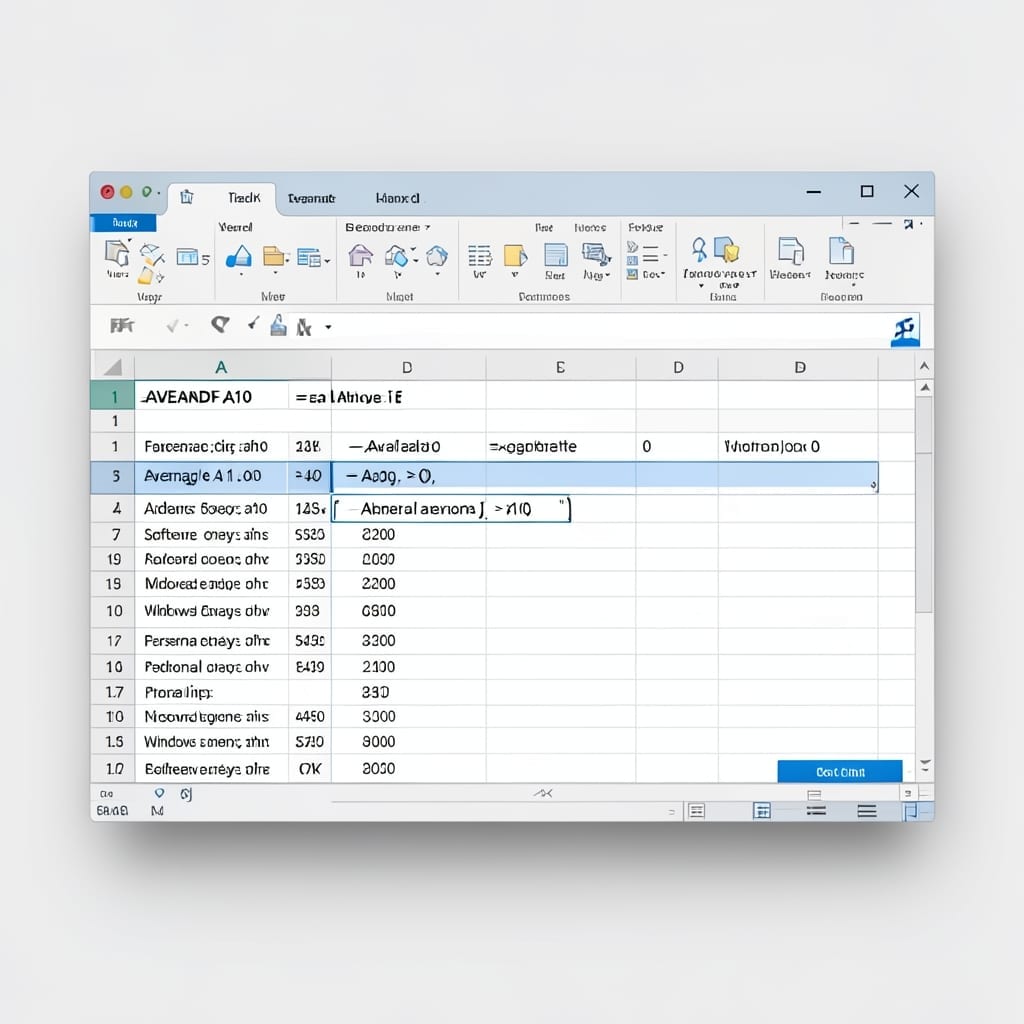Click the blue and yellow copy pages icon
The height and width of the screenshot is (1024, 1024).
726,249
